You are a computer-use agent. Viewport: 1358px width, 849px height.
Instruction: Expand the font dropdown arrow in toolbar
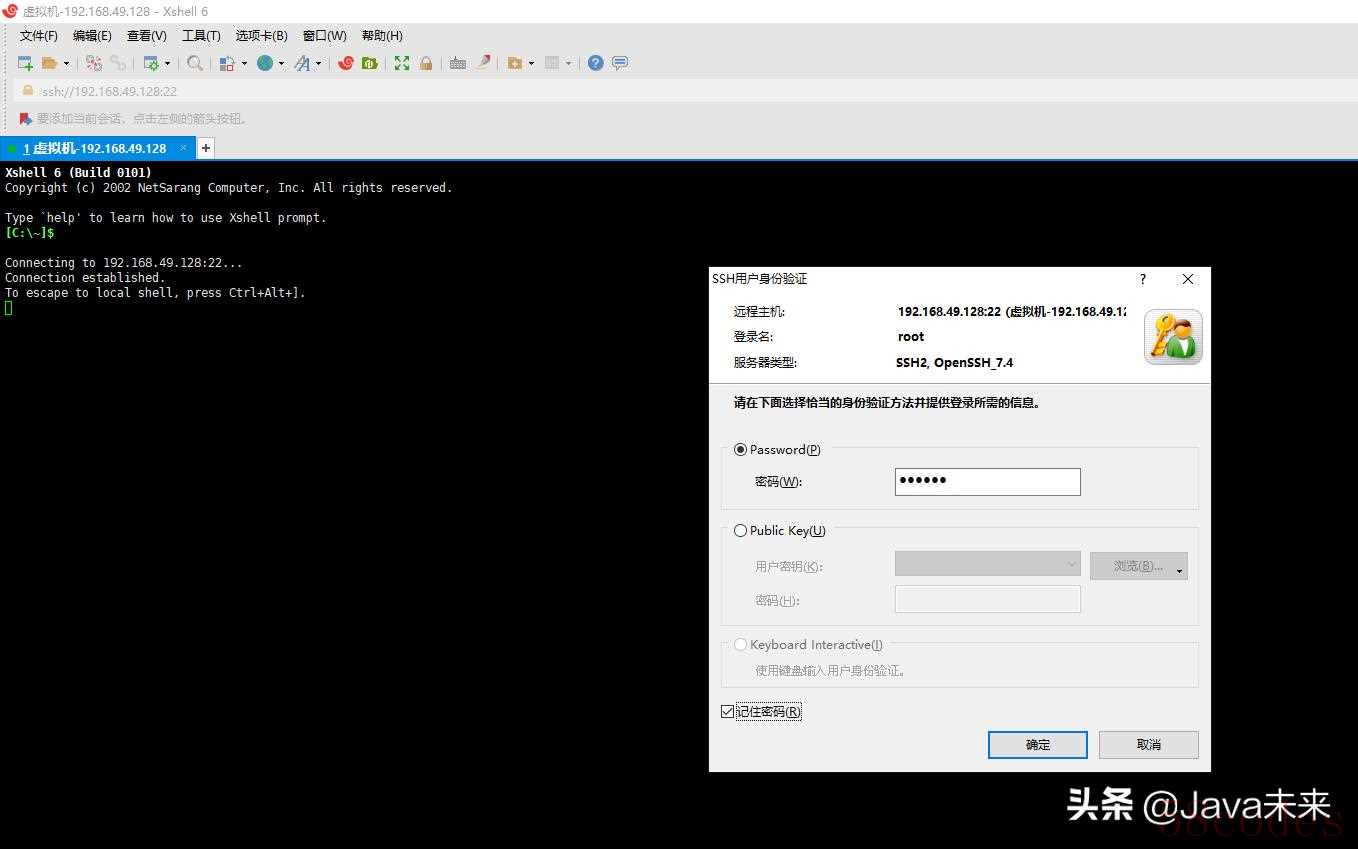click(x=319, y=64)
